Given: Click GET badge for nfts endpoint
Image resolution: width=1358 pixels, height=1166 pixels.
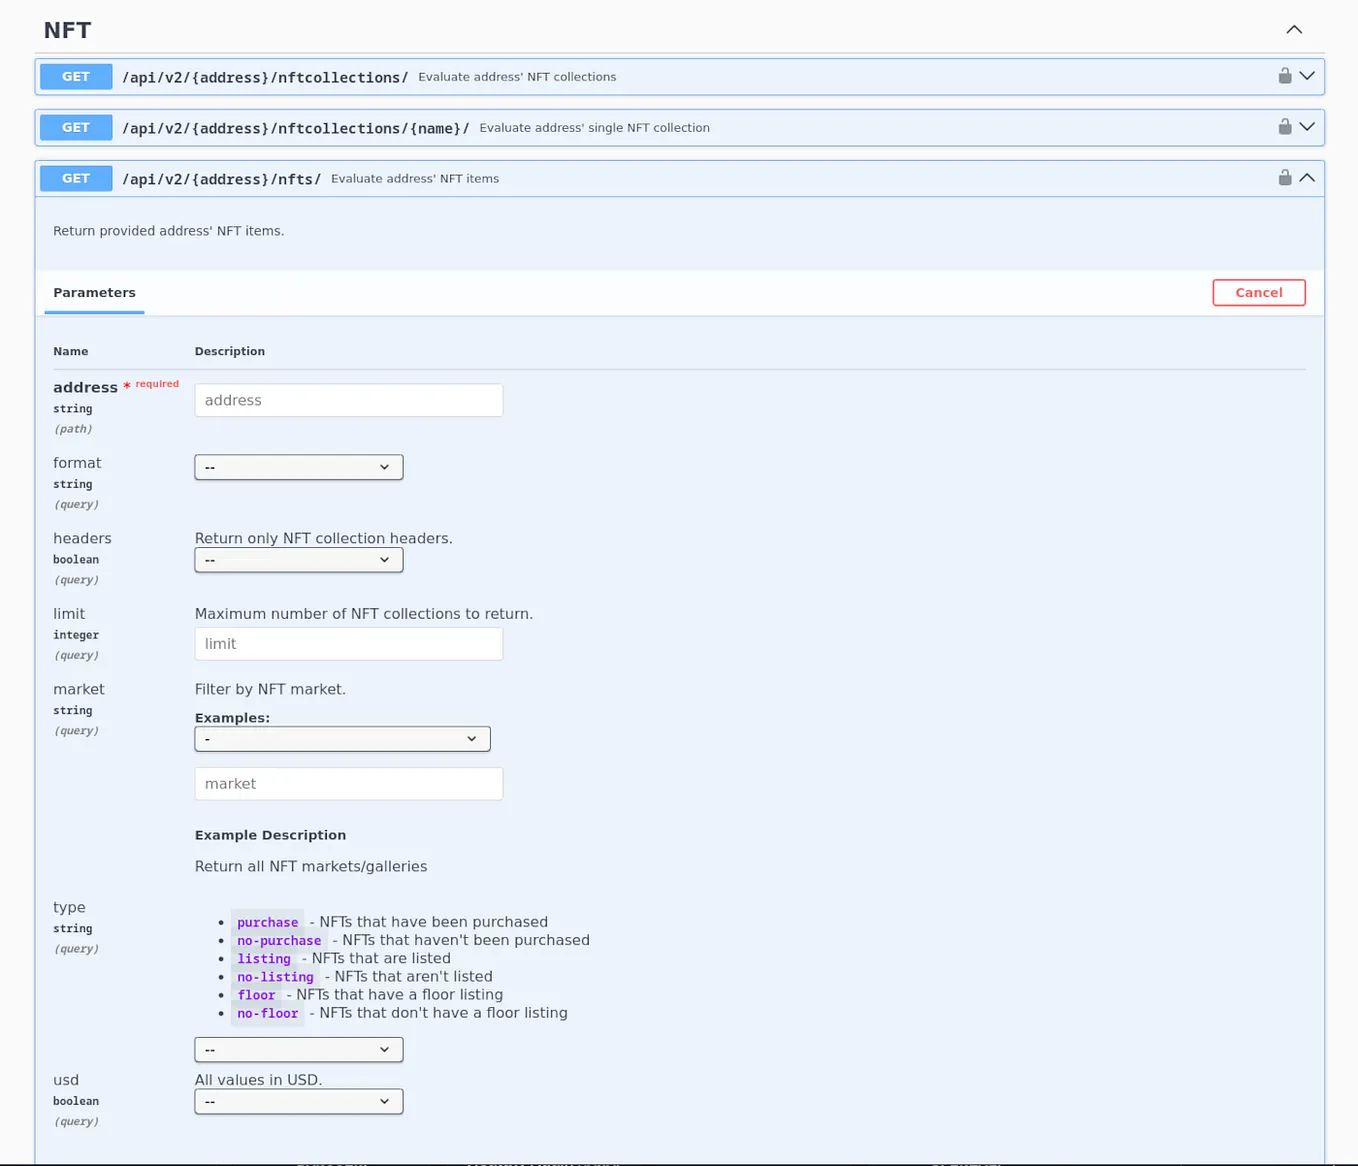Looking at the screenshot, I should pos(76,179).
